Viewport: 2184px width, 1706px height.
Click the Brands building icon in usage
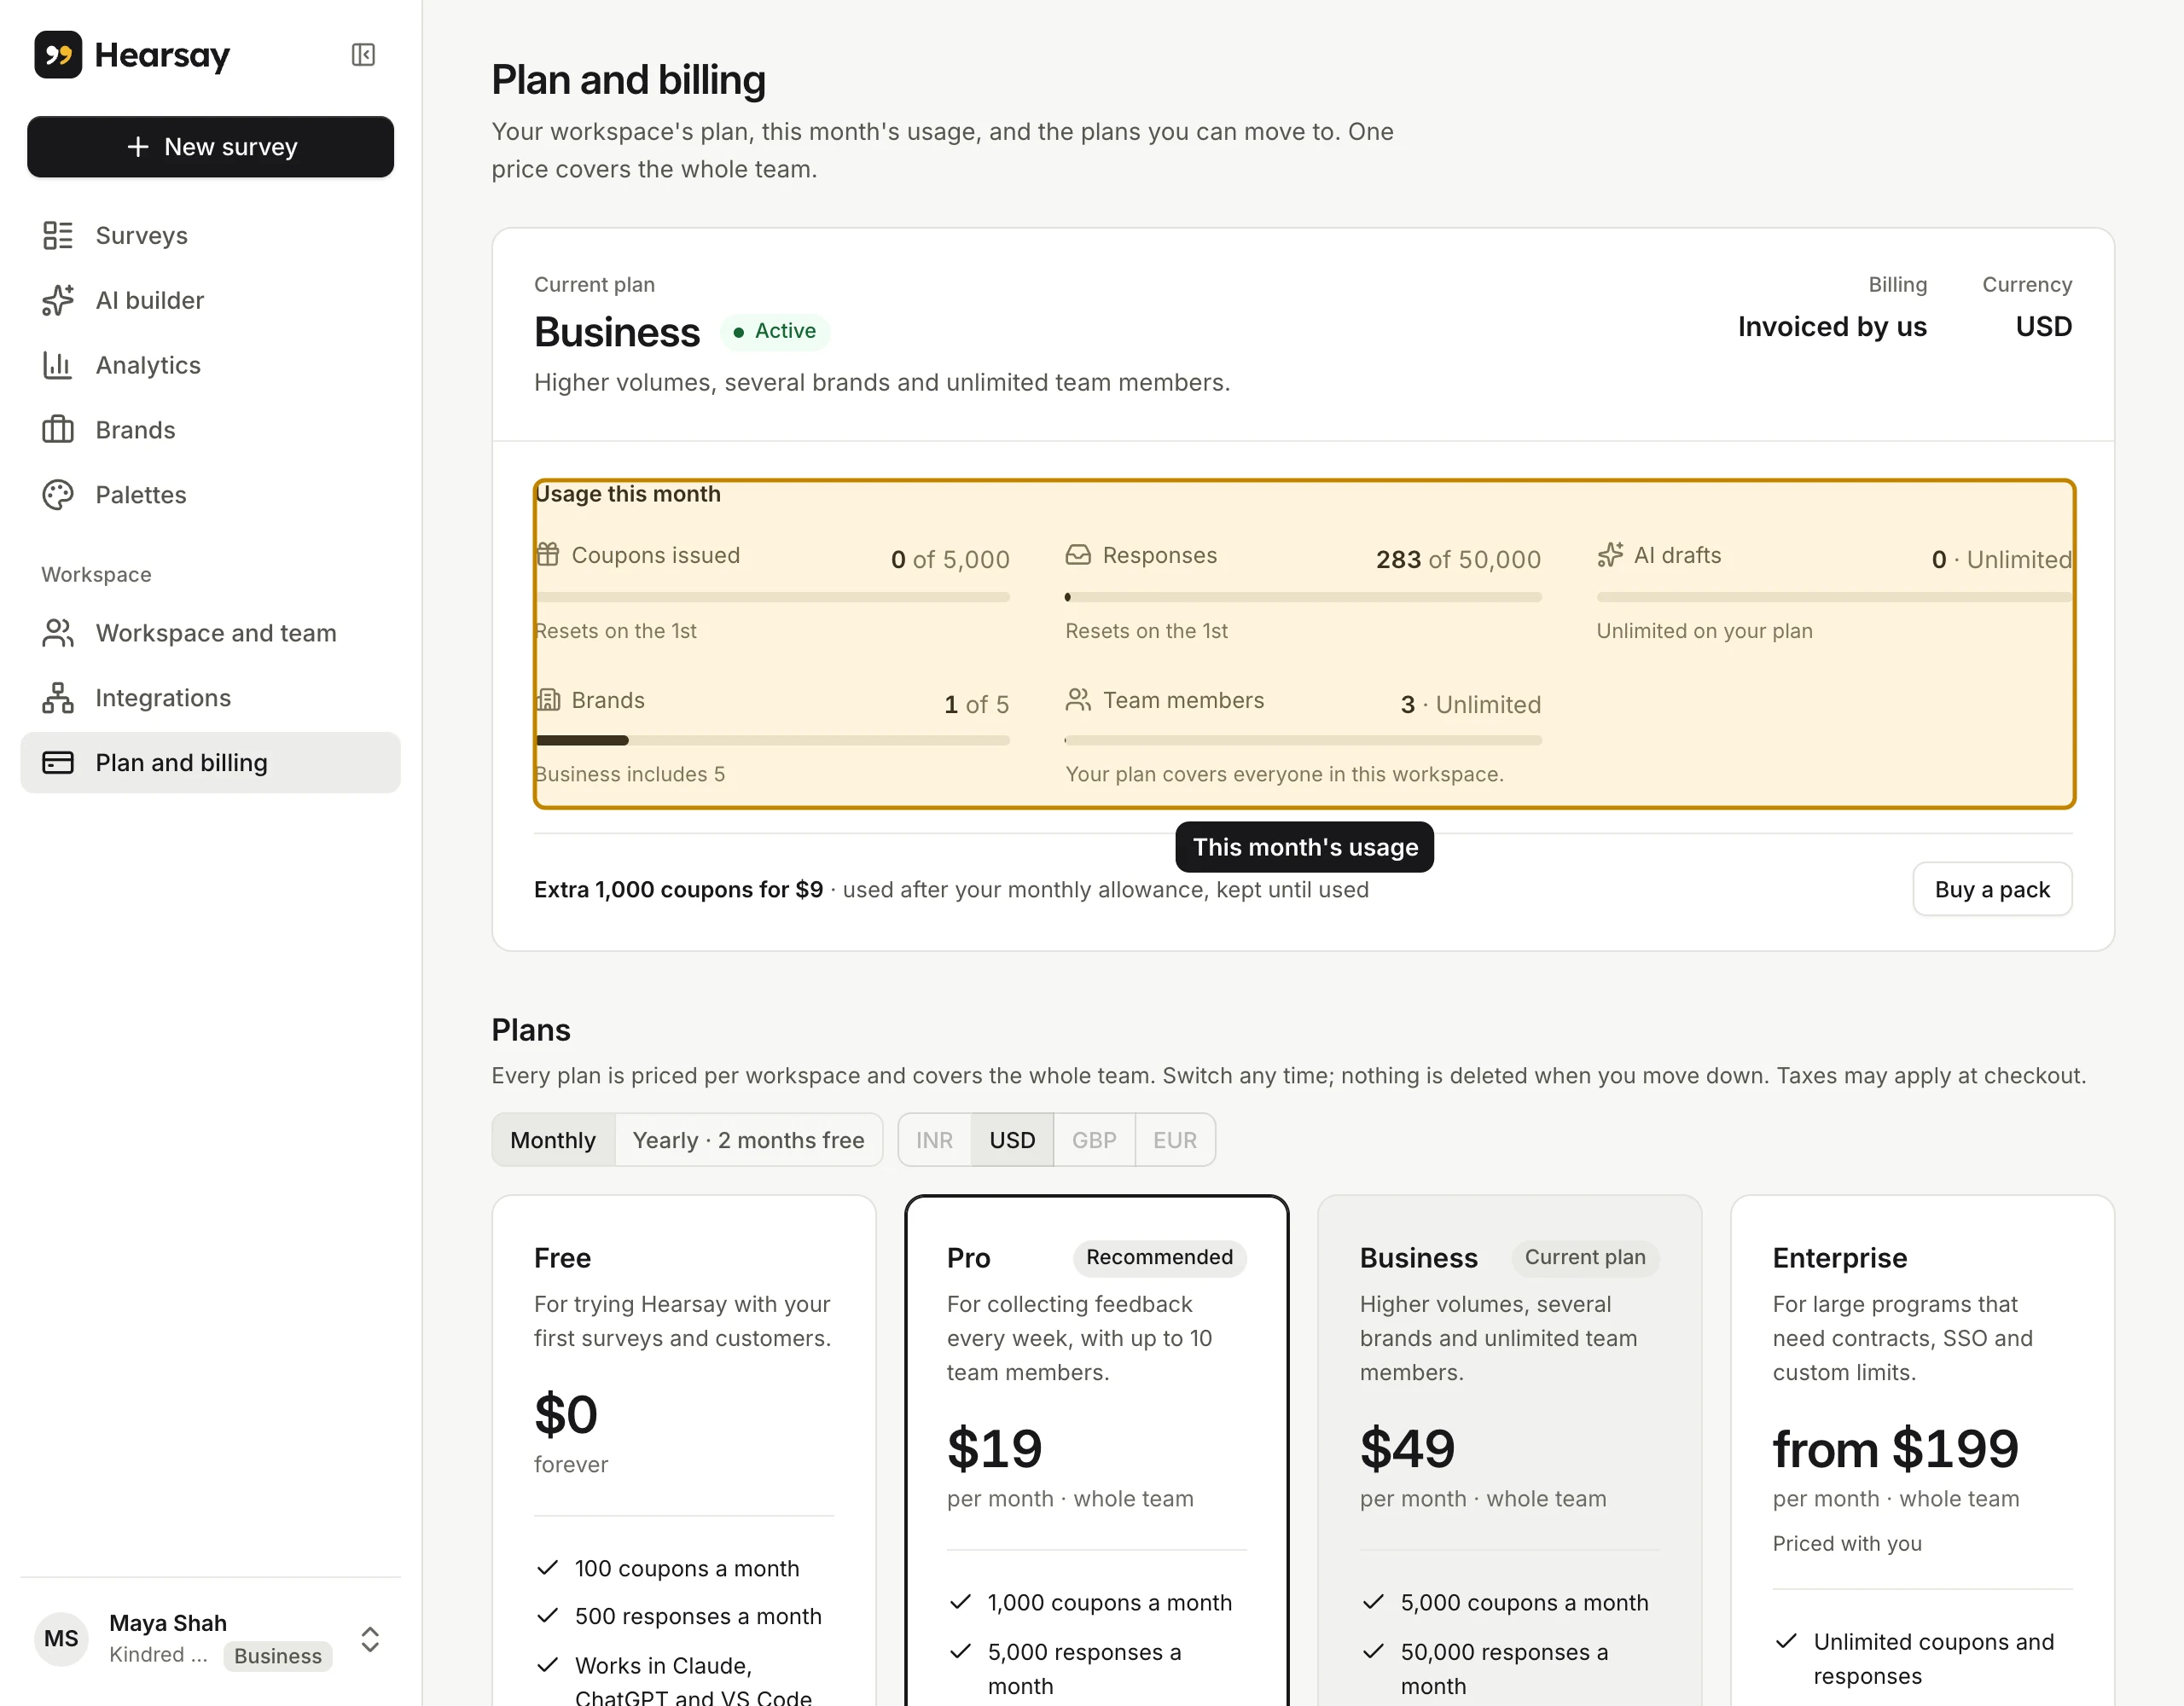coord(548,699)
